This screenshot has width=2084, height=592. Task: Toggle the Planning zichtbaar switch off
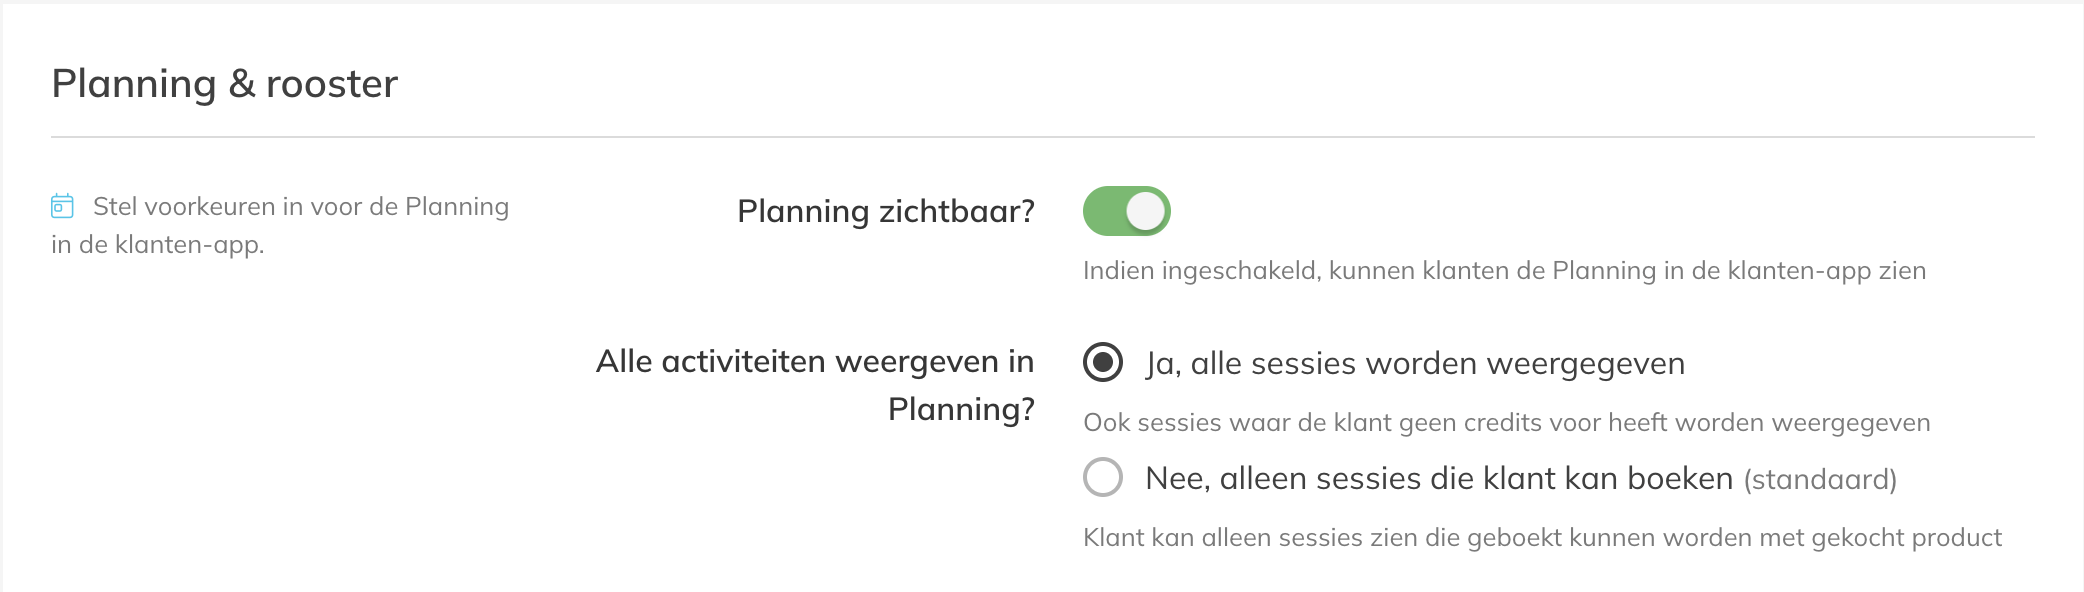(x=1126, y=211)
